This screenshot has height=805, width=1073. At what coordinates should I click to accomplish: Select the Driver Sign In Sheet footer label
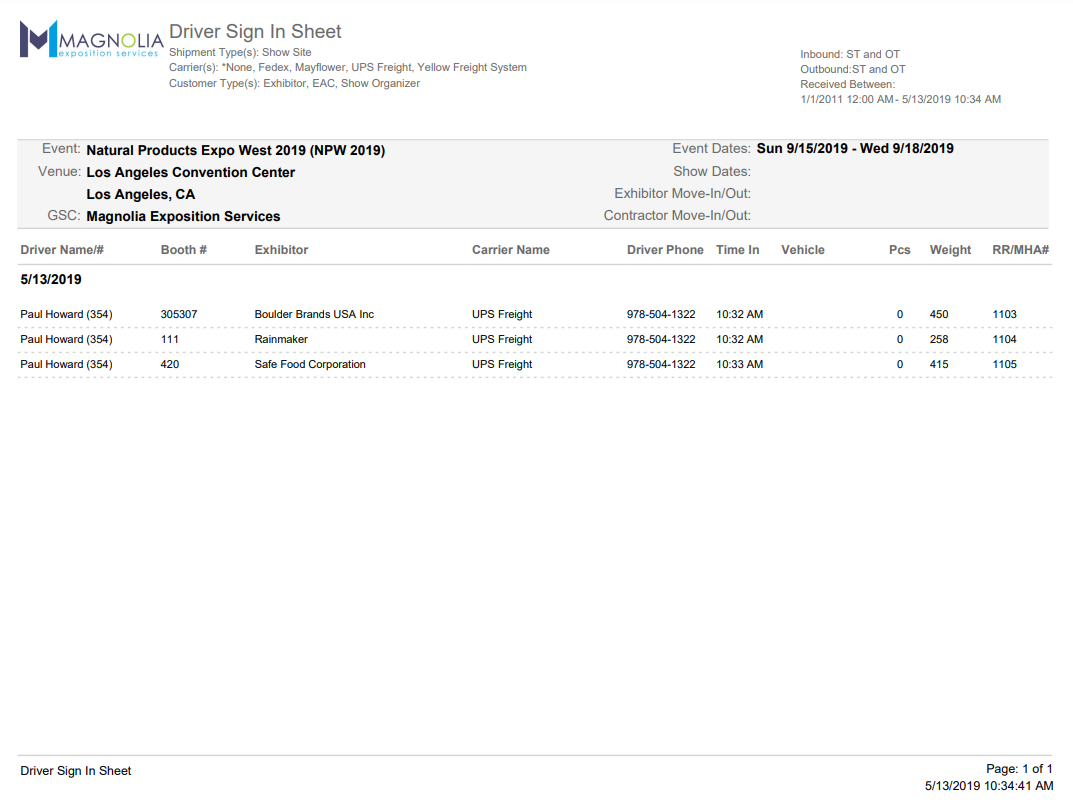coord(75,770)
